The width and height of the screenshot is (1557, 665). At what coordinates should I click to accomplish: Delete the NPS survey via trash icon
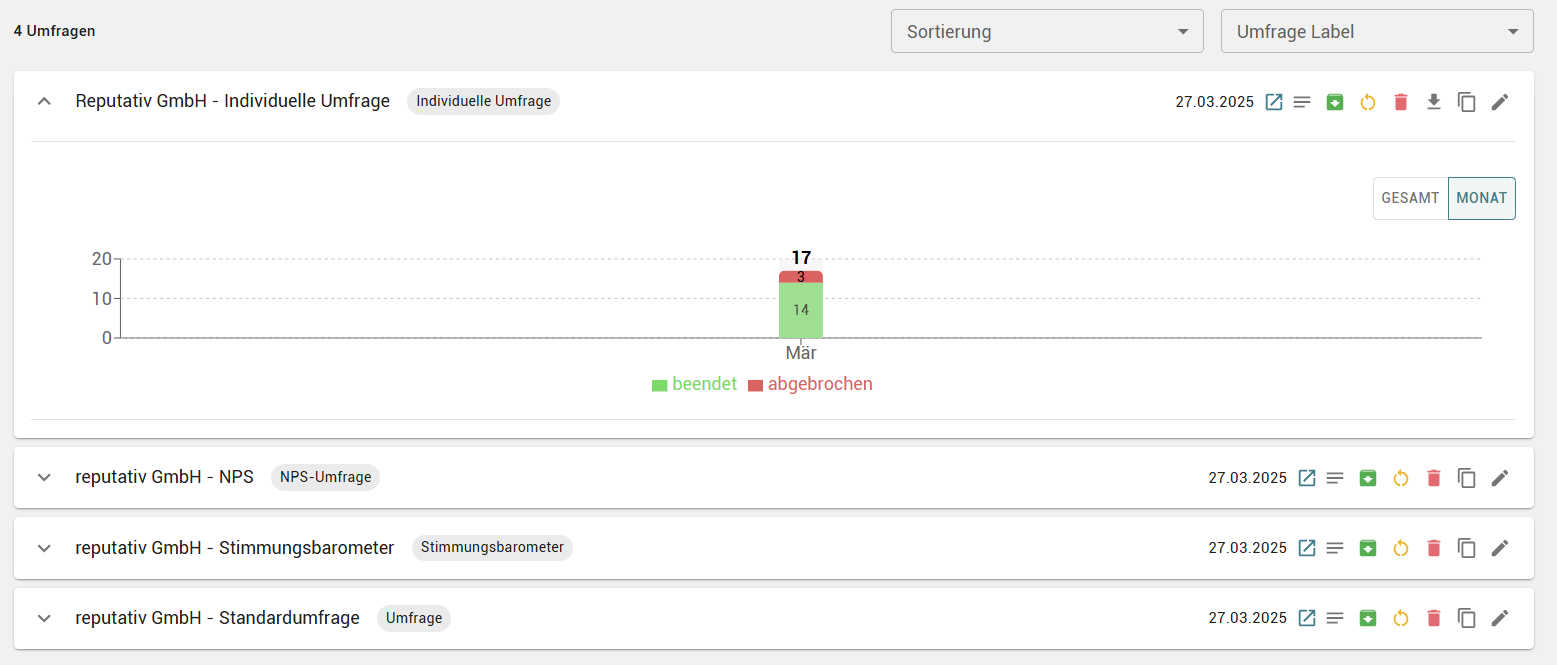pos(1434,478)
